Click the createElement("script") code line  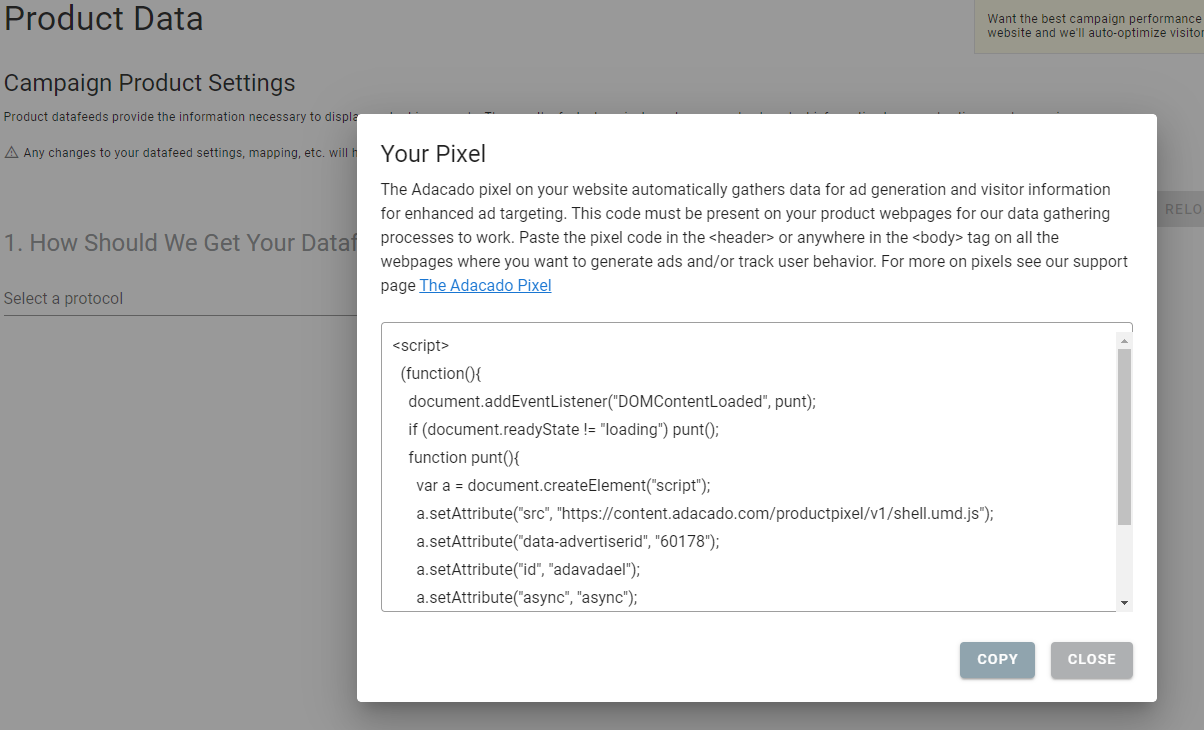coord(563,486)
